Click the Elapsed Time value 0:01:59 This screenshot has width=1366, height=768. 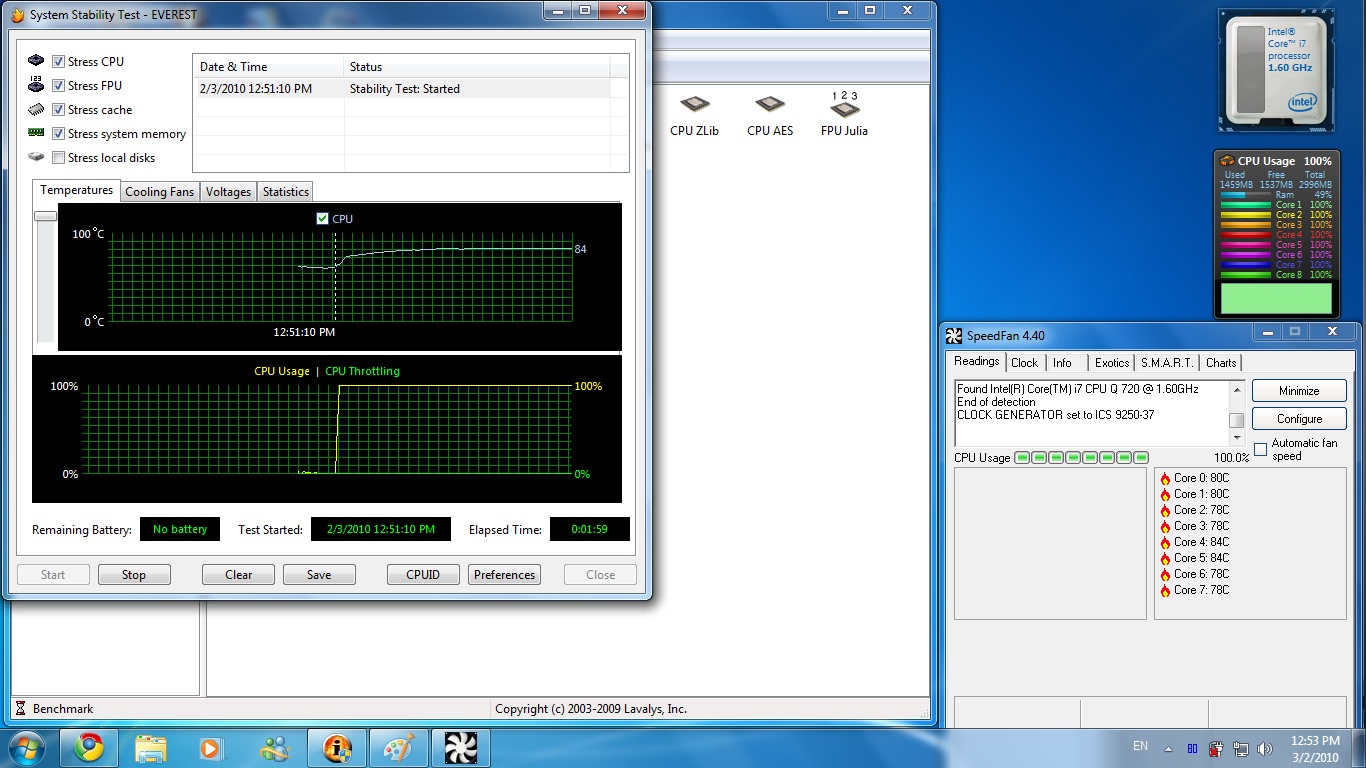point(590,529)
